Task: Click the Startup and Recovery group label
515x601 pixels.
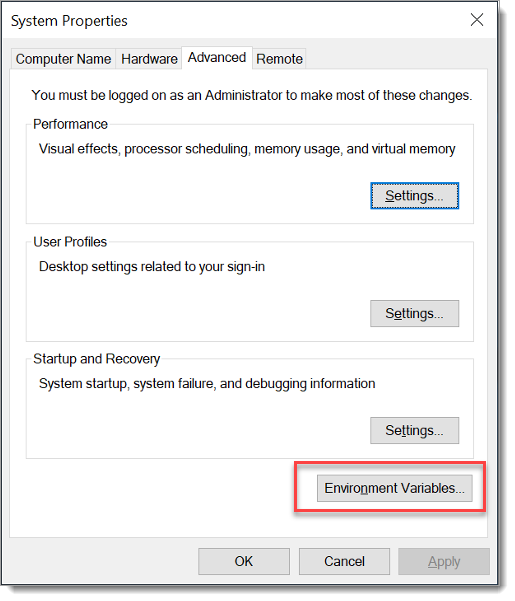Action: (97, 359)
